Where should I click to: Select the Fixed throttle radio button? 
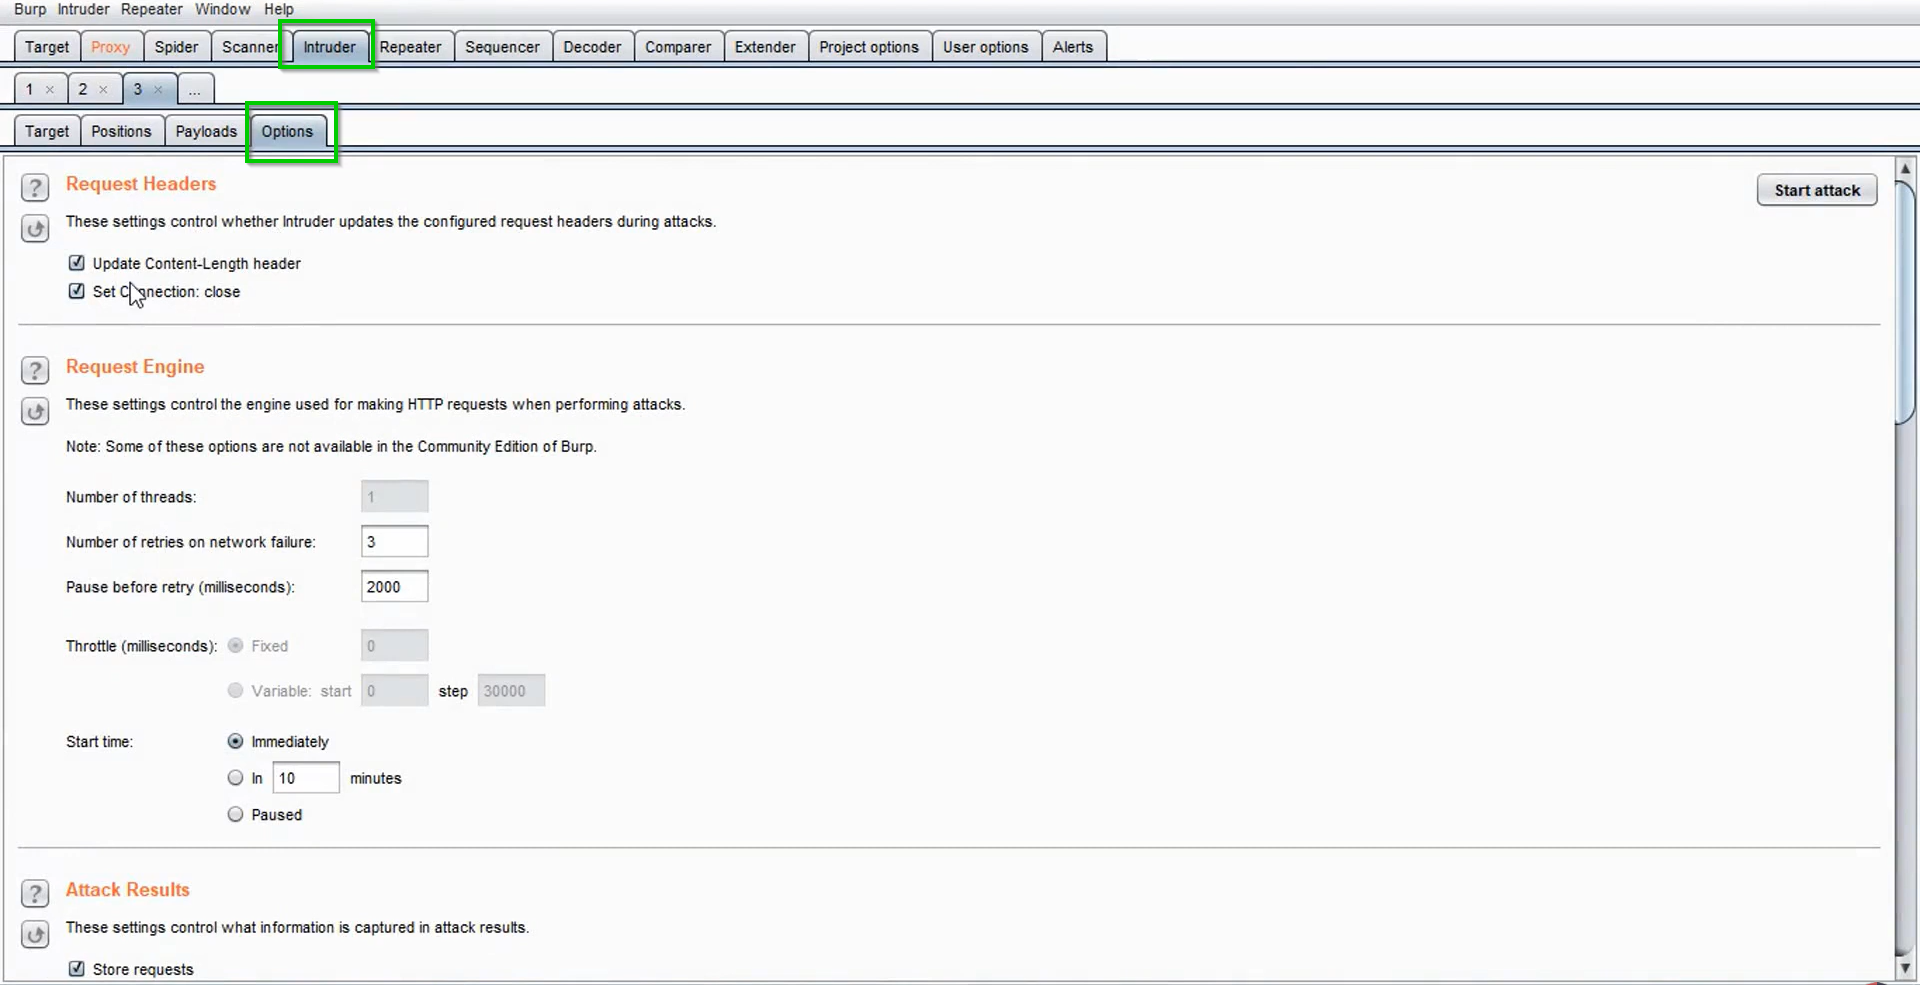pyautogui.click(x=236, y=645)
